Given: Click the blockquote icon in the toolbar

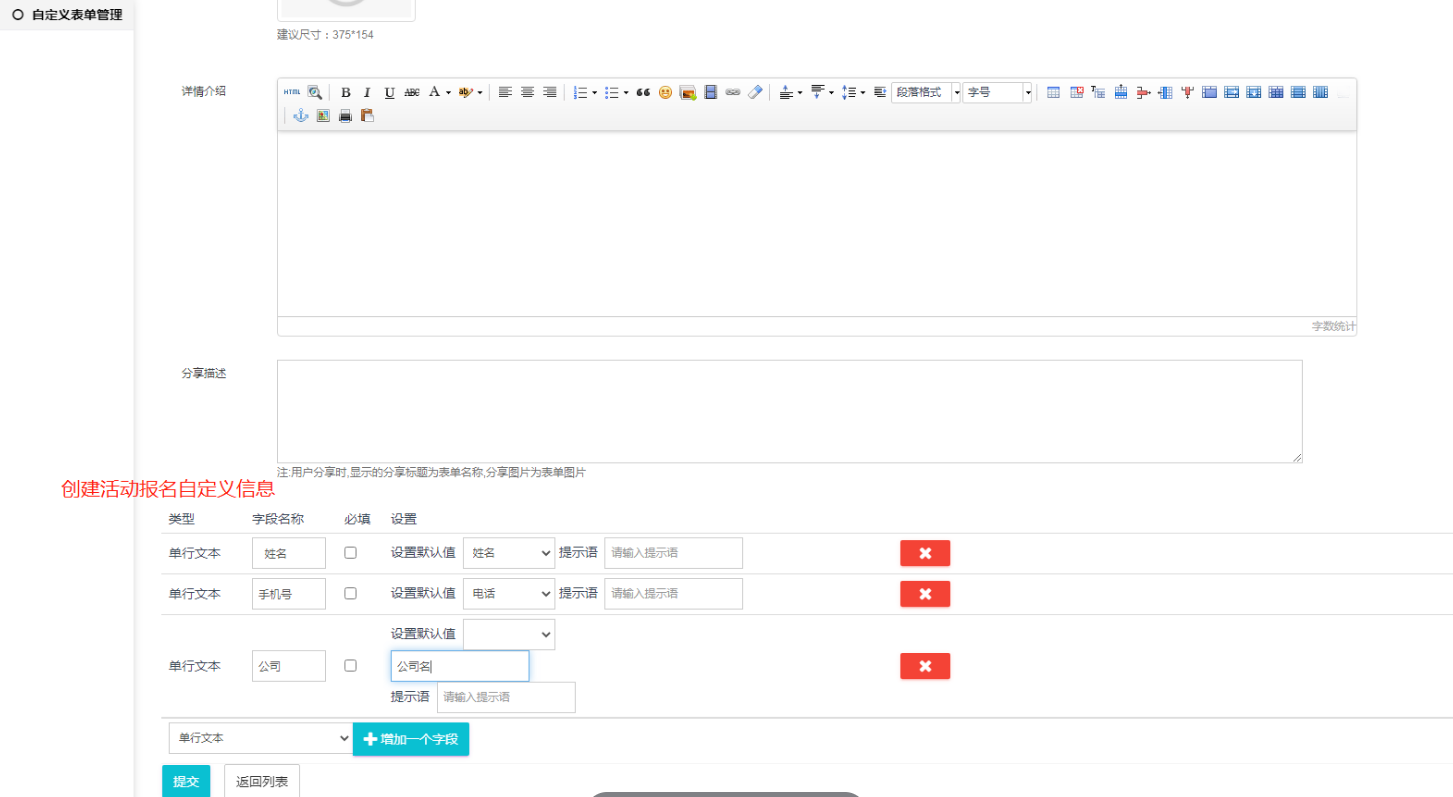Looking at the screenshot, I should [643, 92].
